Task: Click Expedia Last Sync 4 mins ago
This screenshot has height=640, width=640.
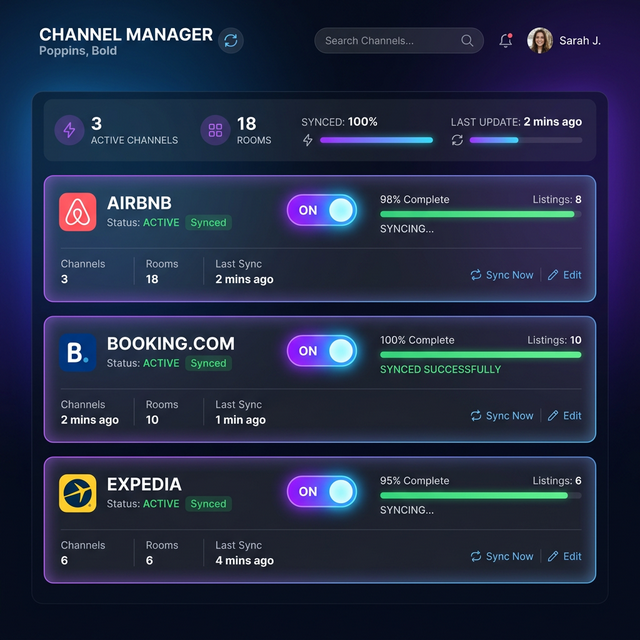Action: (244, 553)
